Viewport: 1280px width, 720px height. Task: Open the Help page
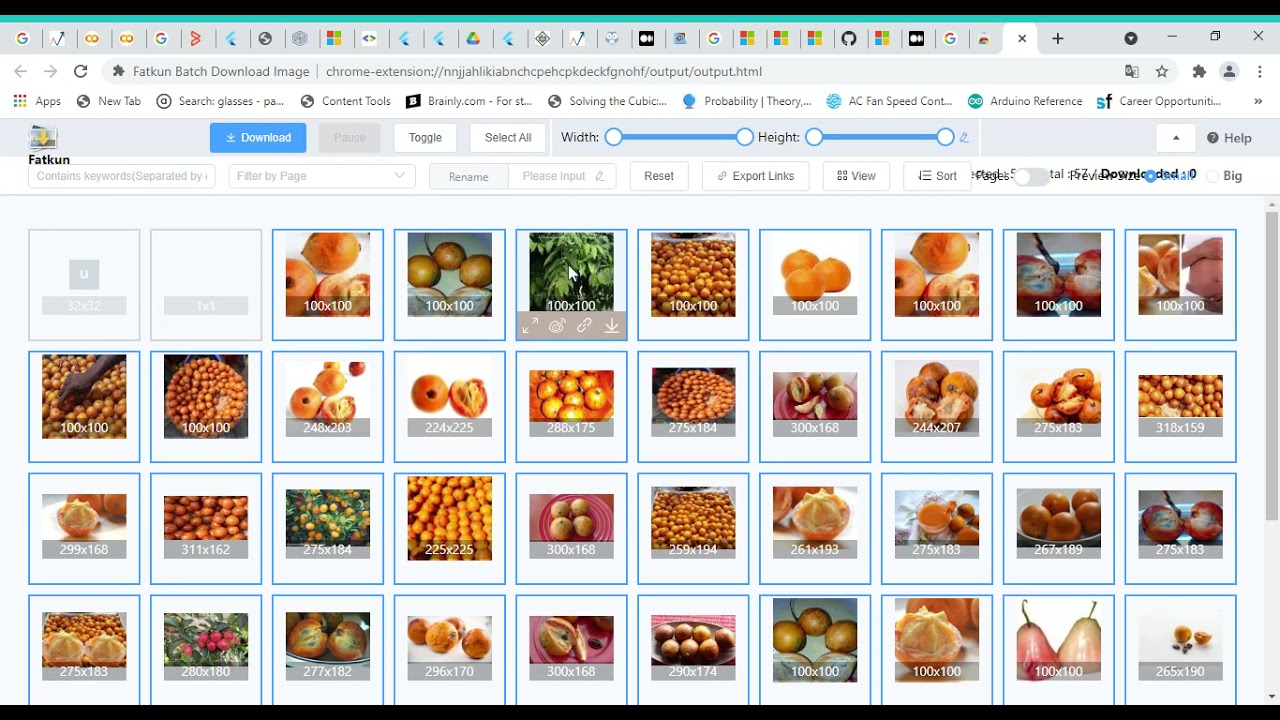pos(1229,138)
